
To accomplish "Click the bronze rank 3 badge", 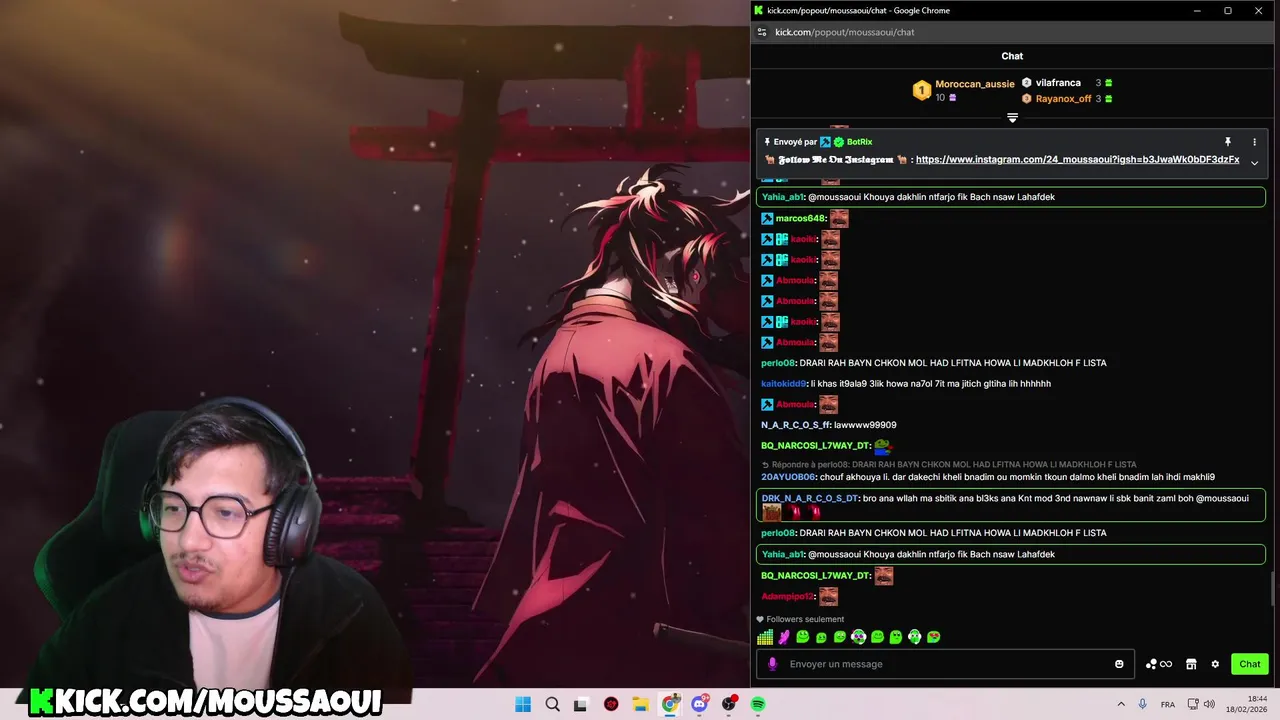I will (1026, 99).
